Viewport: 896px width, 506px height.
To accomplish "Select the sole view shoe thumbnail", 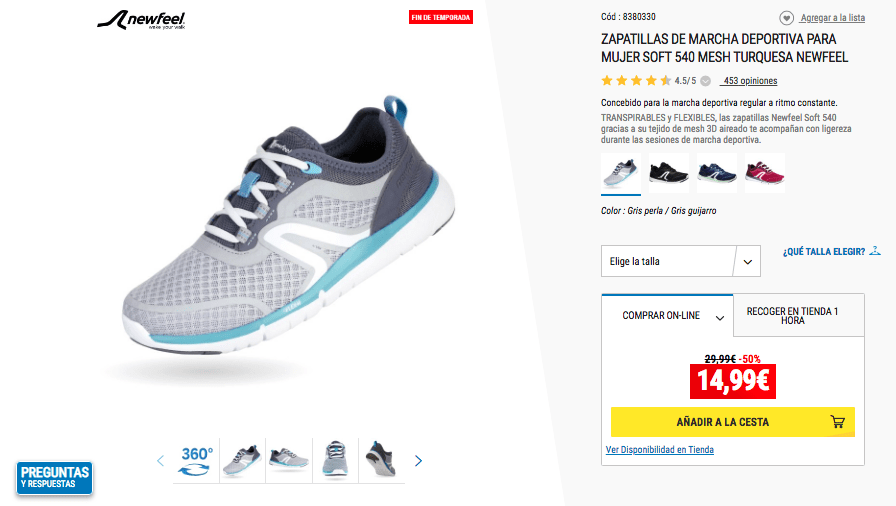I will point(381,460).
